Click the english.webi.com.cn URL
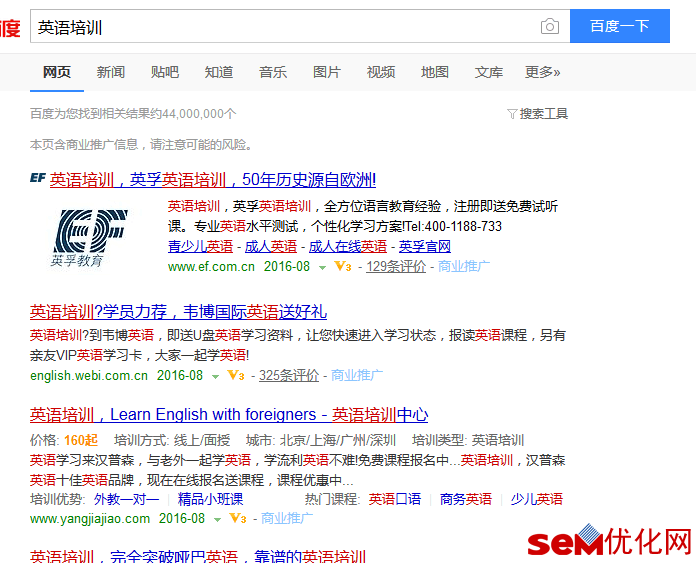 89,376
